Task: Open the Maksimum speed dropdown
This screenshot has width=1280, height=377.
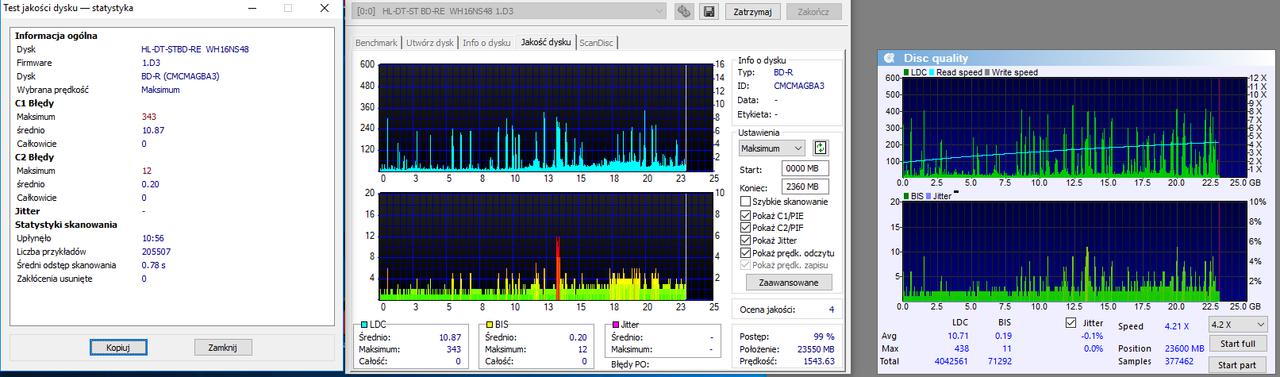Action: tap(771, 148)
